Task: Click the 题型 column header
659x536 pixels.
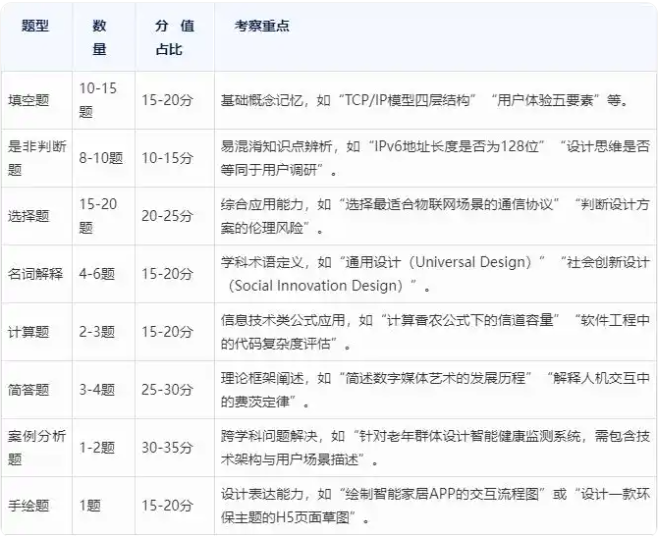Action: 36,26
